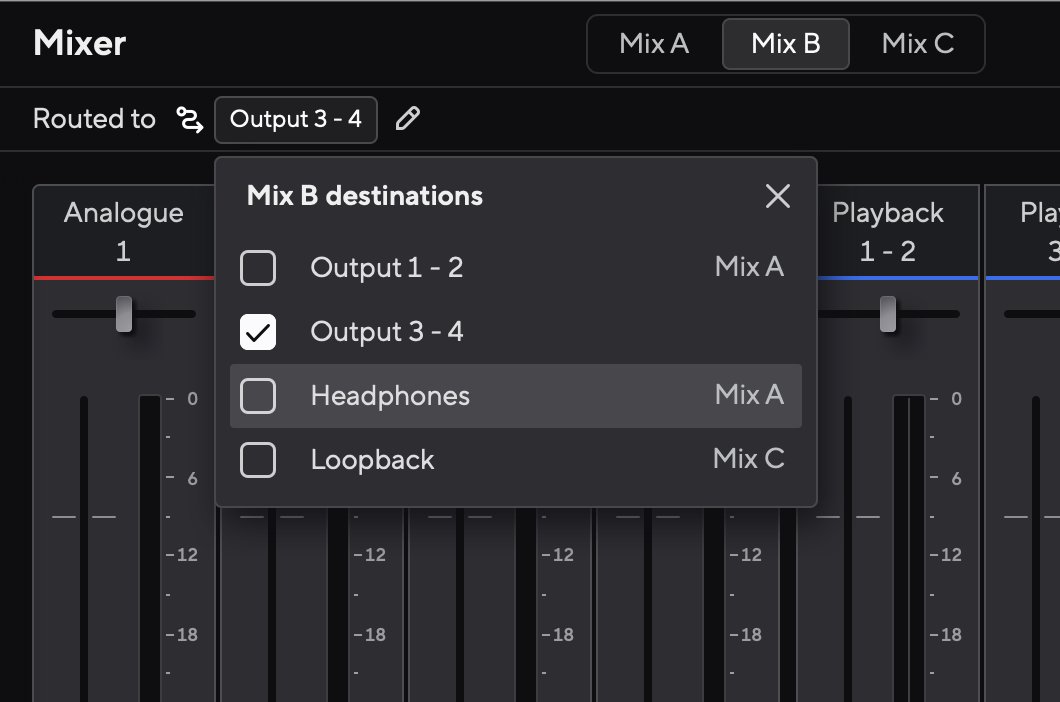Viewport: 1060px width, 702px height.
Task: Click the Output 3 - 4 destination label
Action: [x=387, y=332]
